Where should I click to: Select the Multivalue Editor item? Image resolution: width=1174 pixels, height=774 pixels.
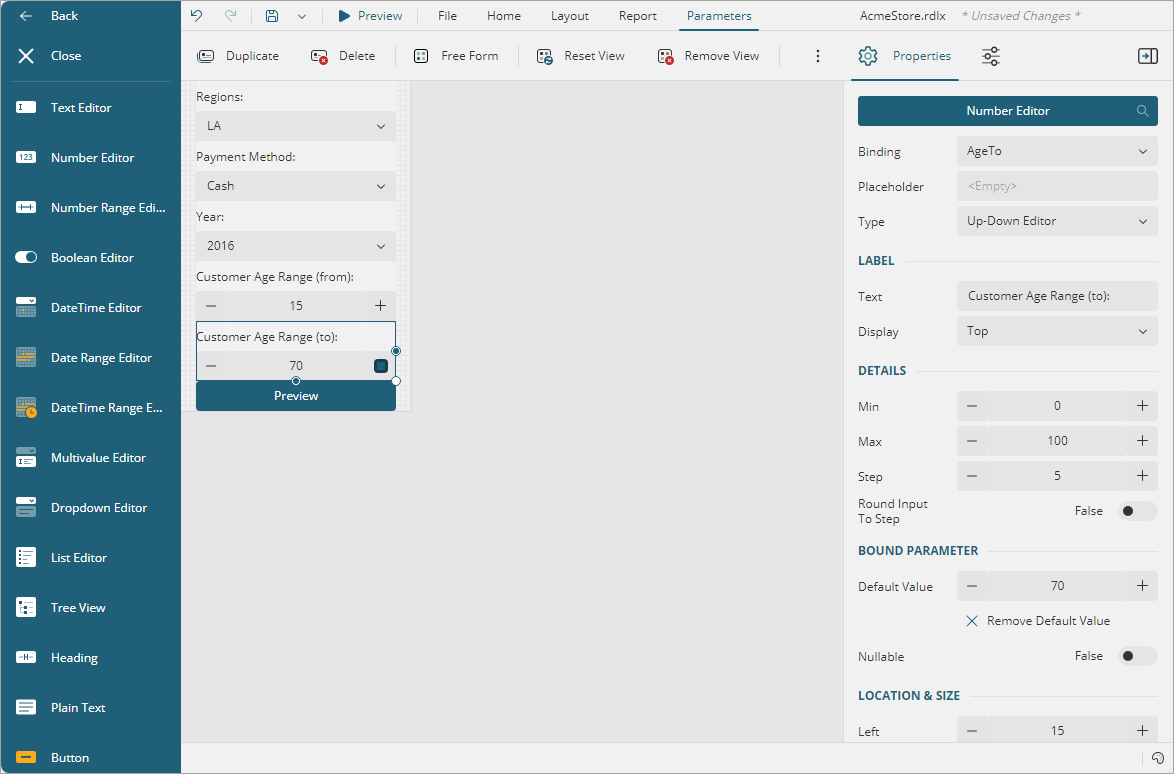[90, 458]
